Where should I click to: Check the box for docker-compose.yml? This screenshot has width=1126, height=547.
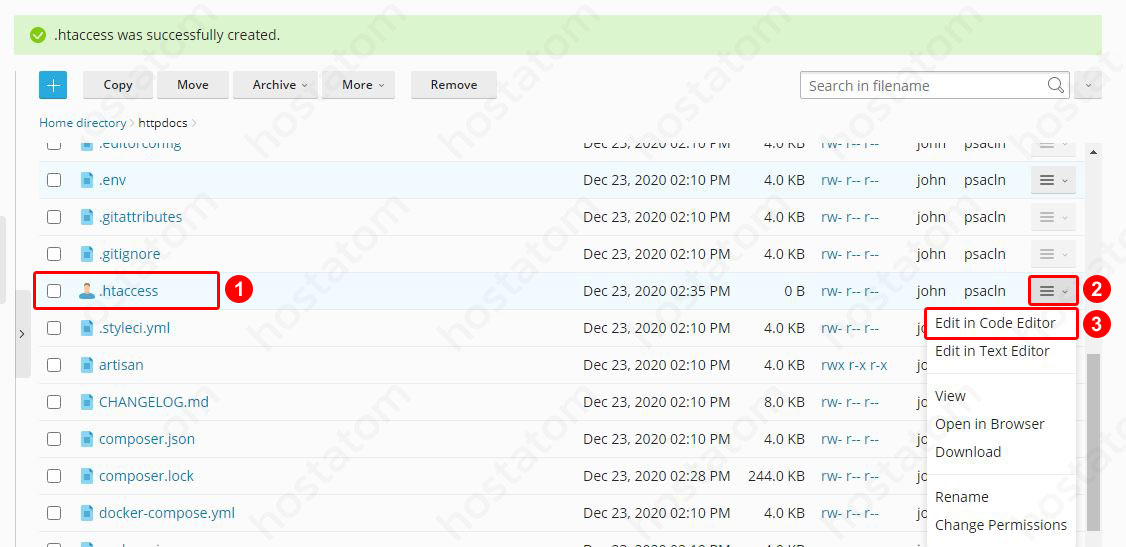tap(54, 513)
